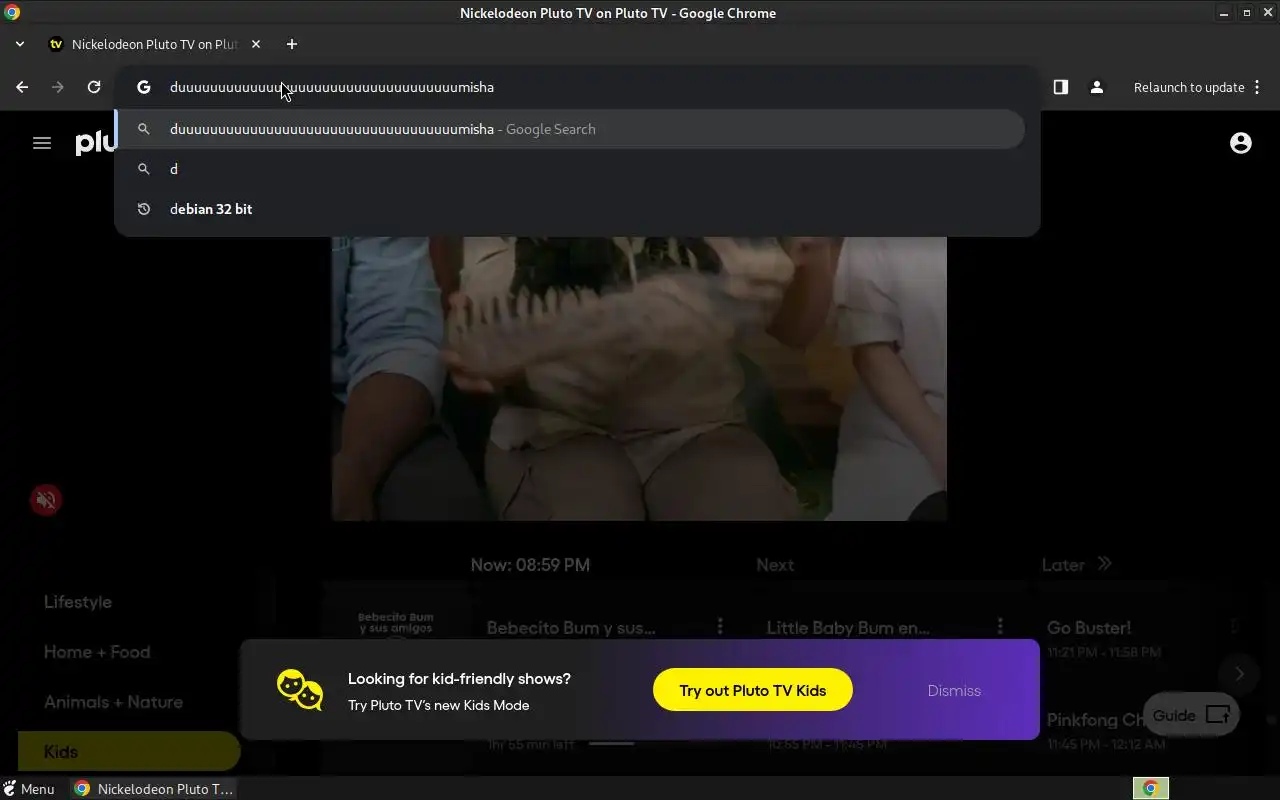Dismiss the Kids Mode banner

[954, 690]
